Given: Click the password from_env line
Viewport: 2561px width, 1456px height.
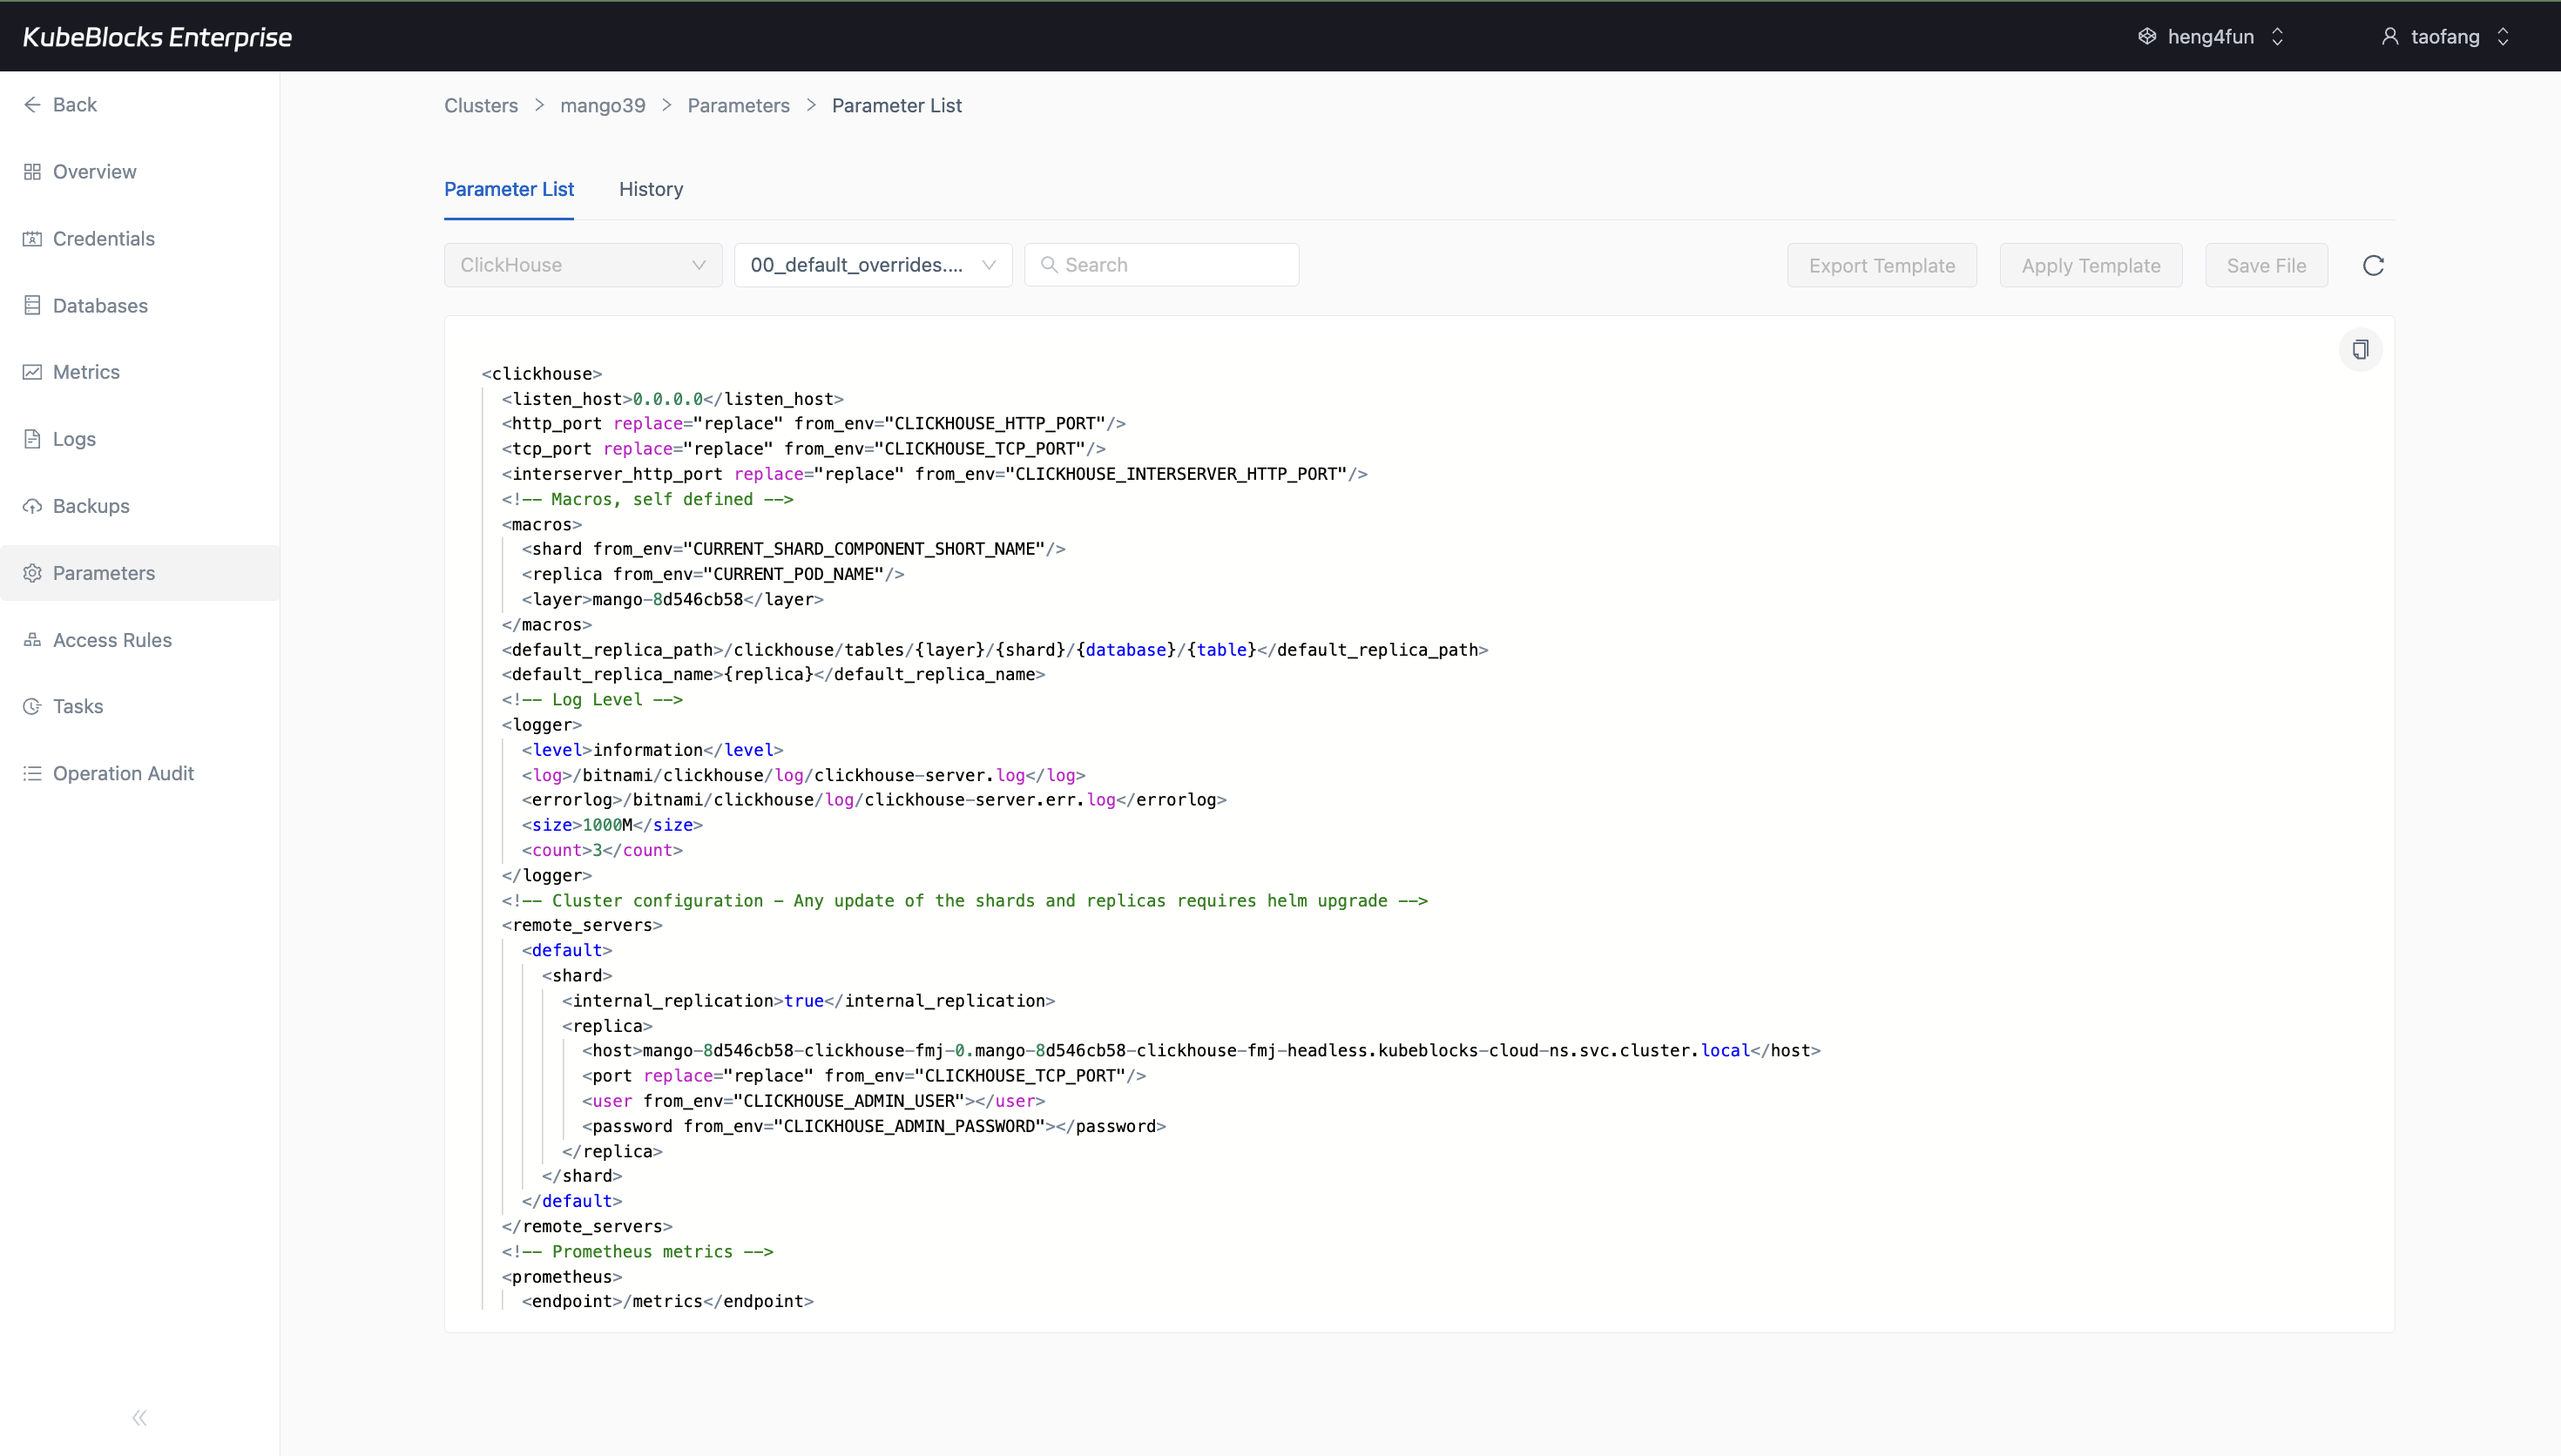Looking at the screenshot, I should coord(874,1126).
